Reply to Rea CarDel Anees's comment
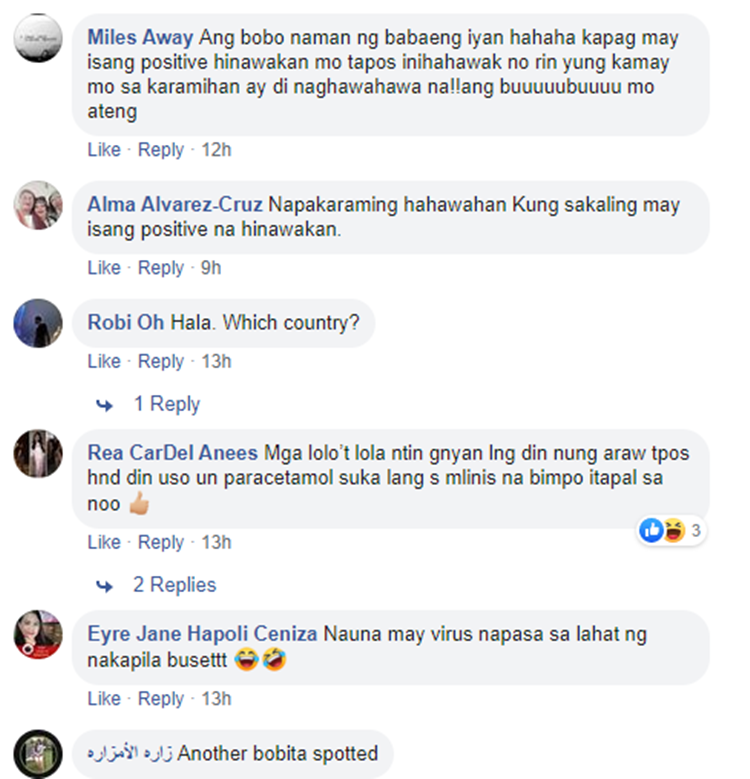 [160, 542]
